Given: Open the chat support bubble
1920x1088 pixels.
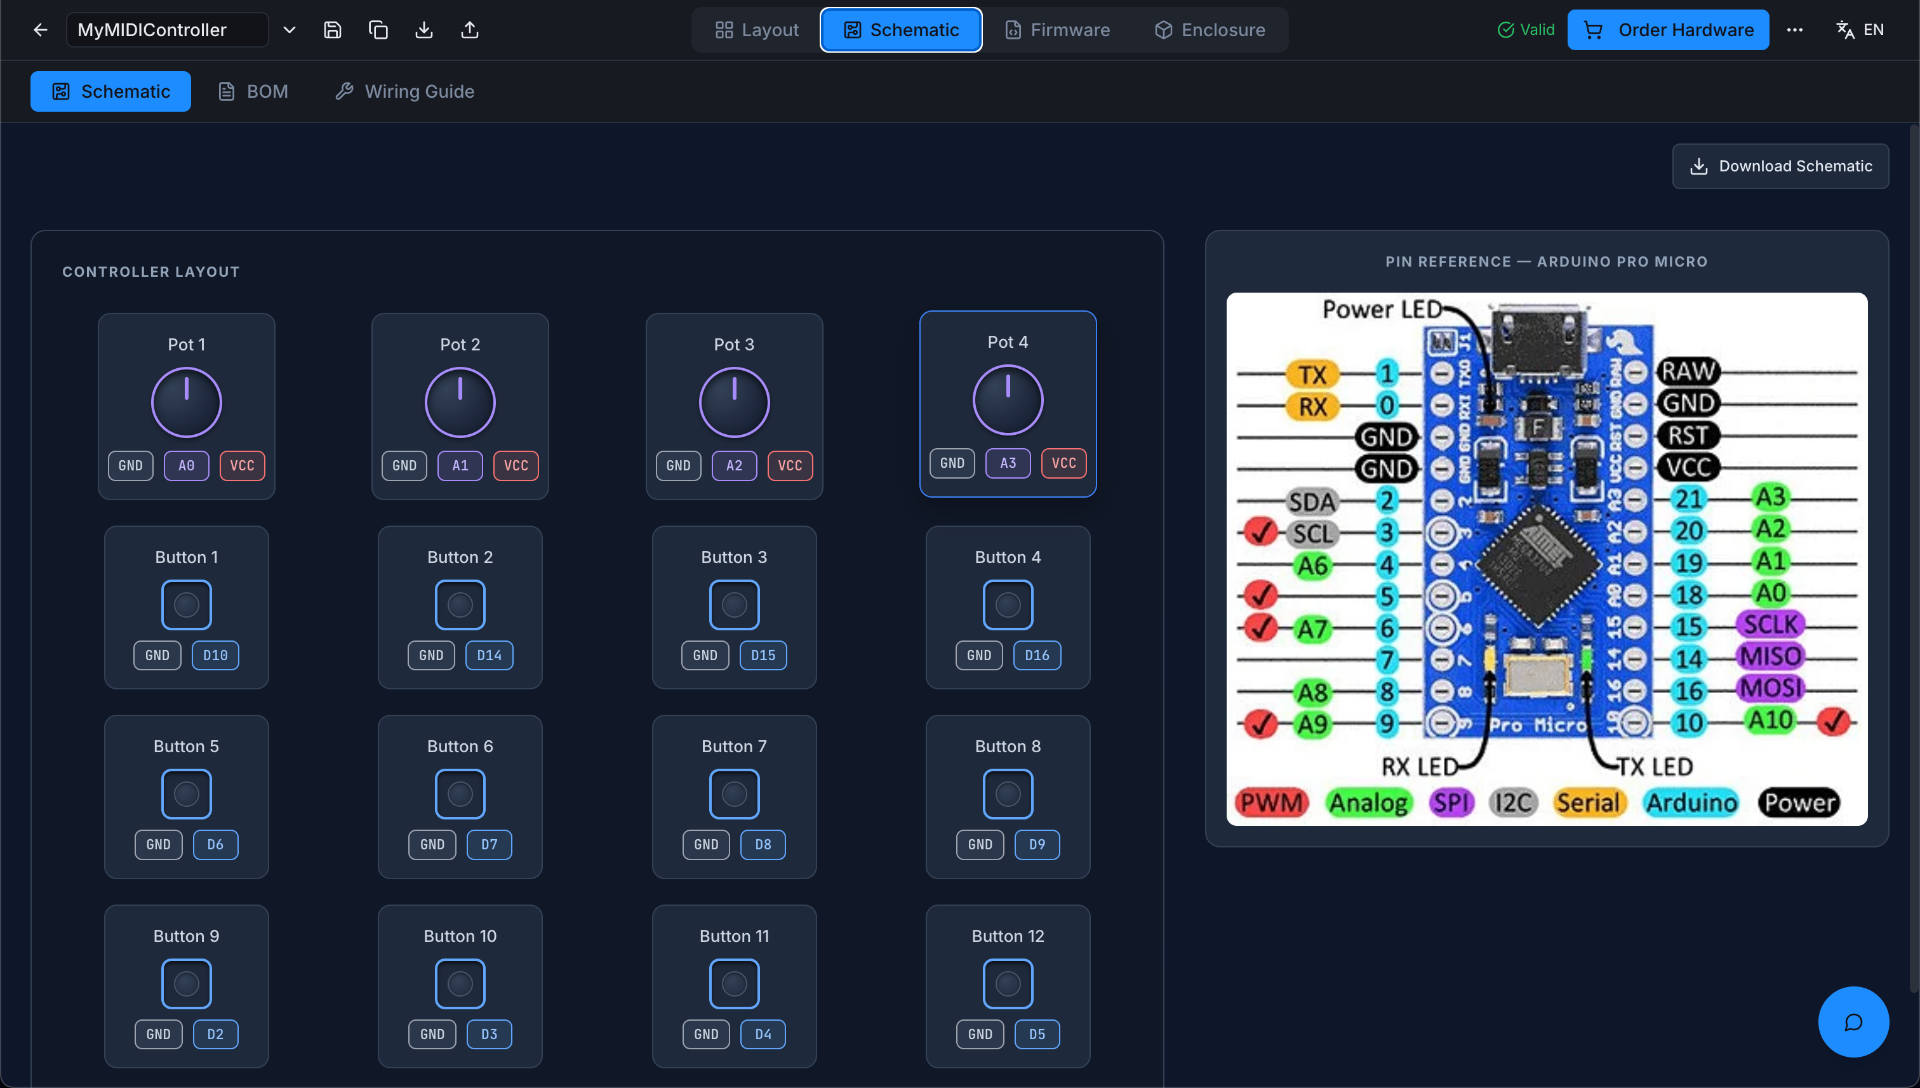Looking at the screenshot, I should (1853, 1022).
